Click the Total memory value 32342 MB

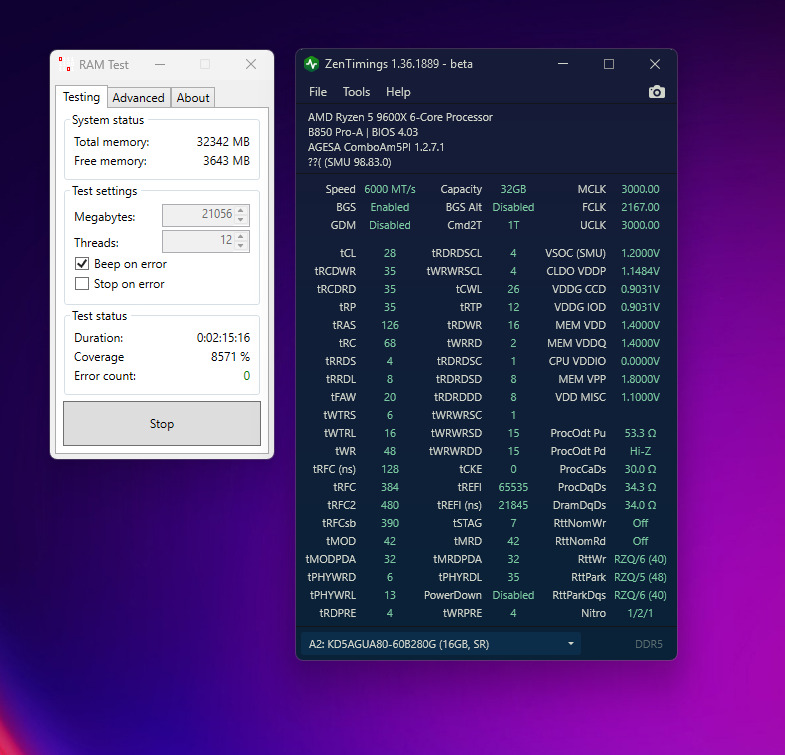coord(223,142)
